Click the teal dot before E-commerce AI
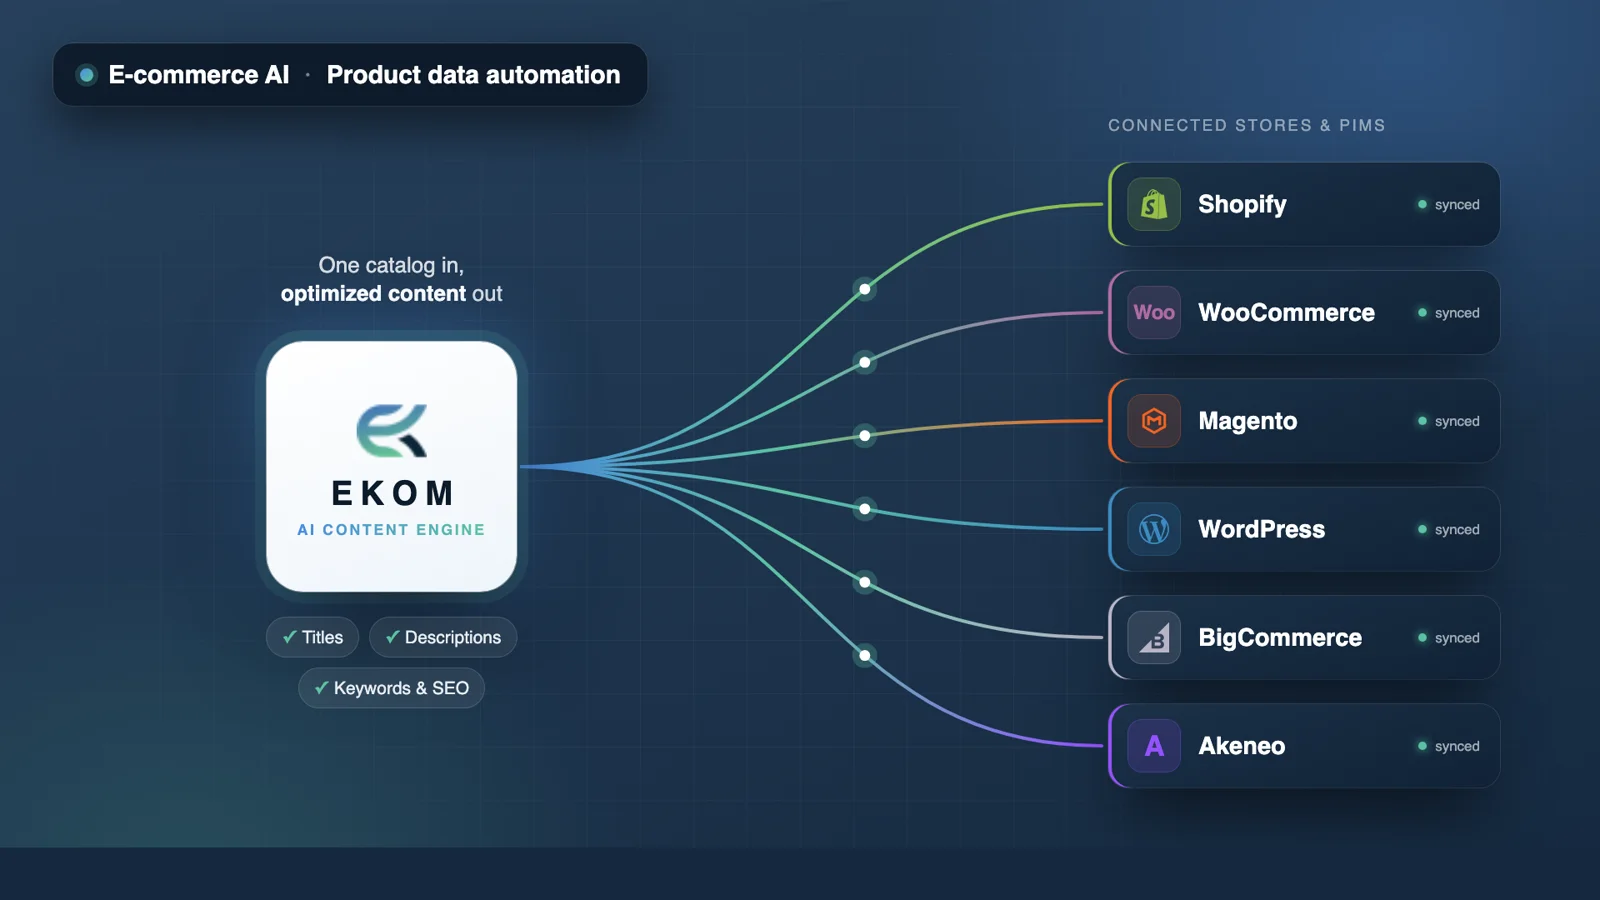This screenshot has height=900, width=1600. pos(87,75)
